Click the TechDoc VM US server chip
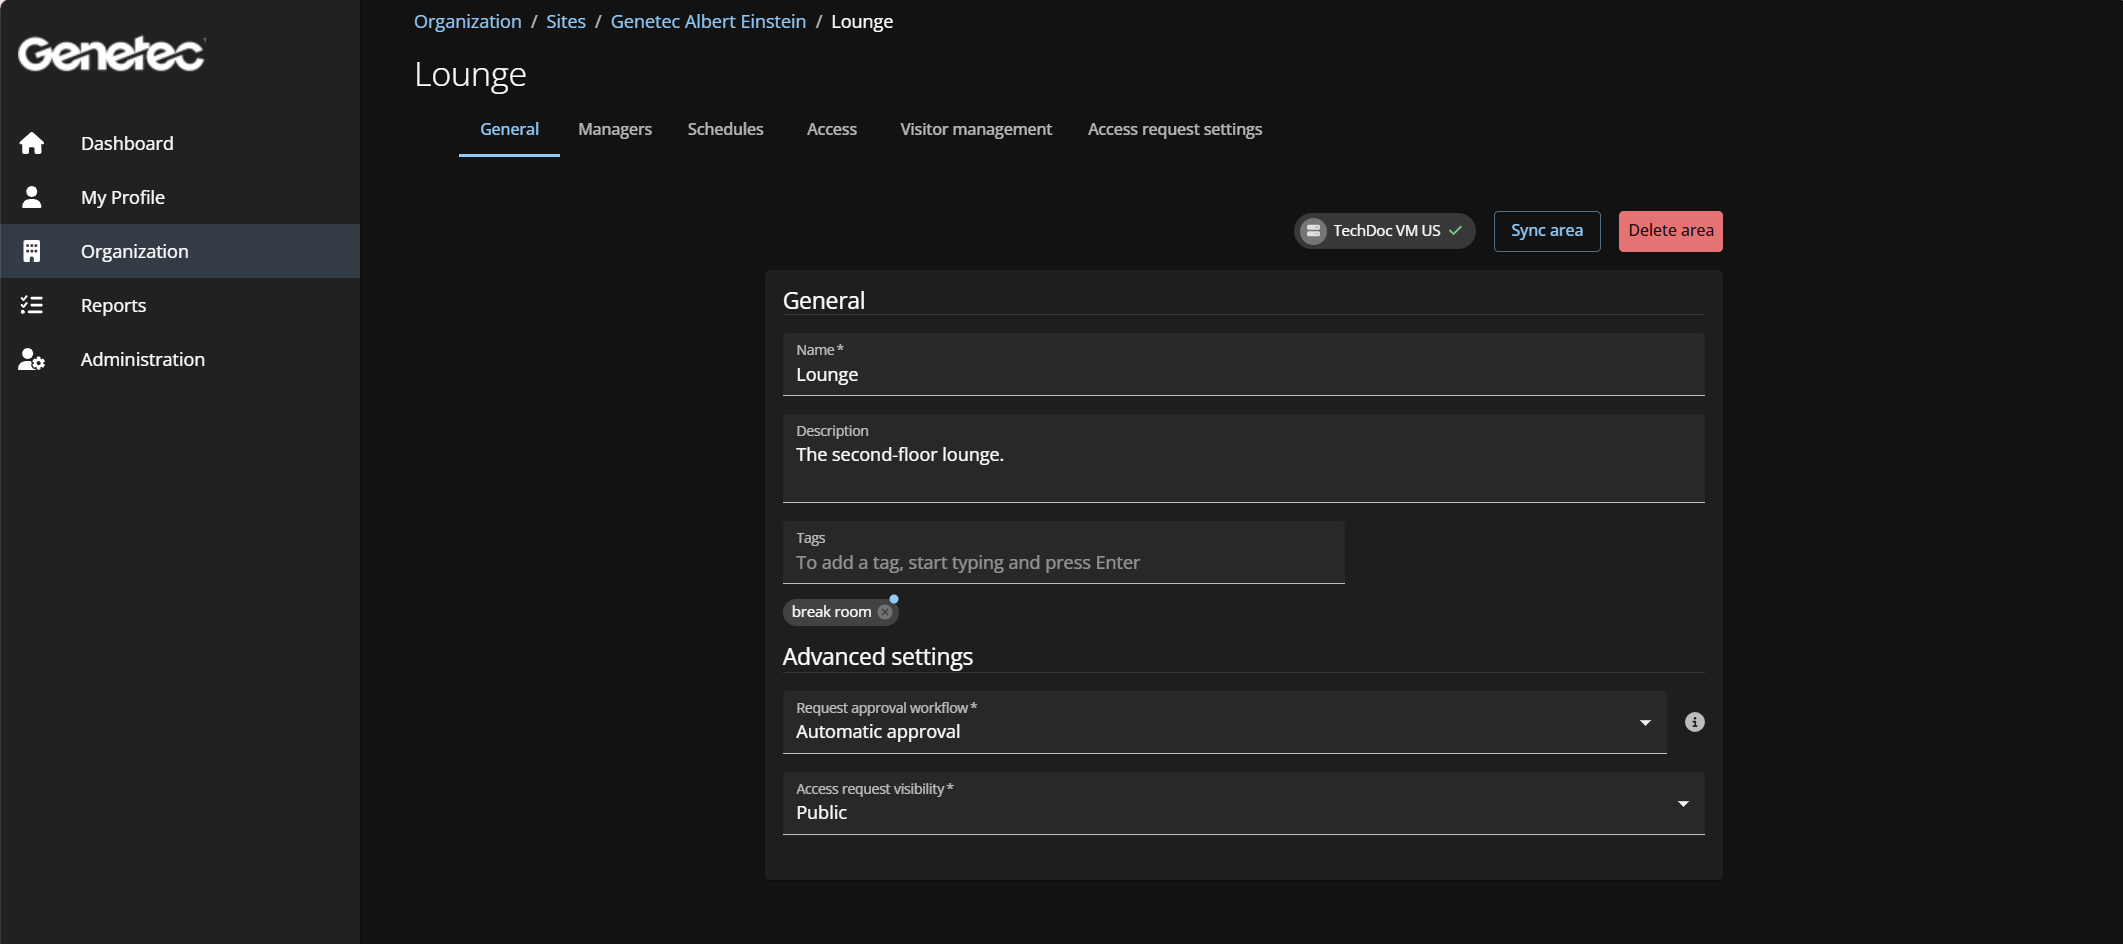The width and height of the screenshot is (2123, 944). click(1384, 231)
